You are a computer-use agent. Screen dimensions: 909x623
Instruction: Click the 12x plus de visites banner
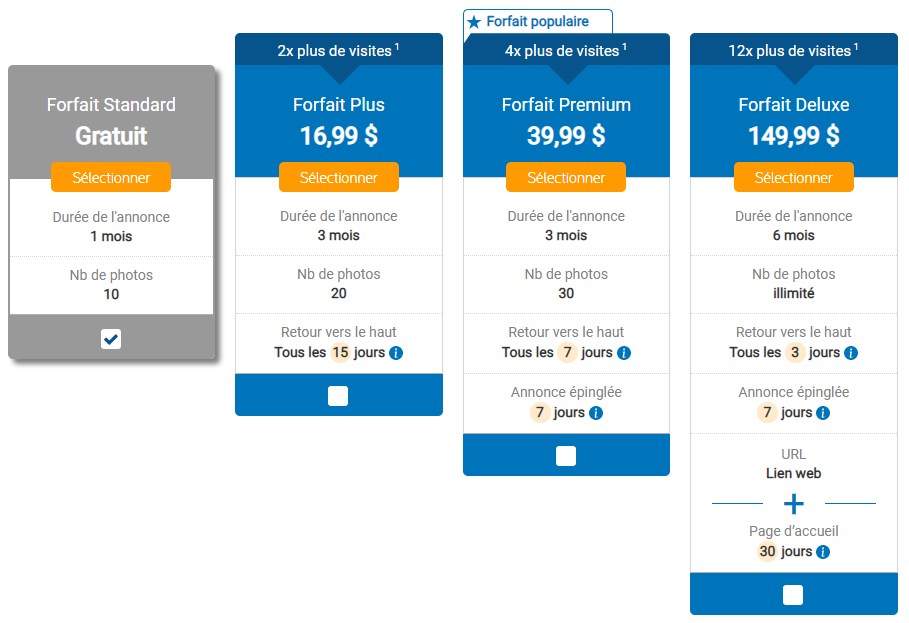794,50
